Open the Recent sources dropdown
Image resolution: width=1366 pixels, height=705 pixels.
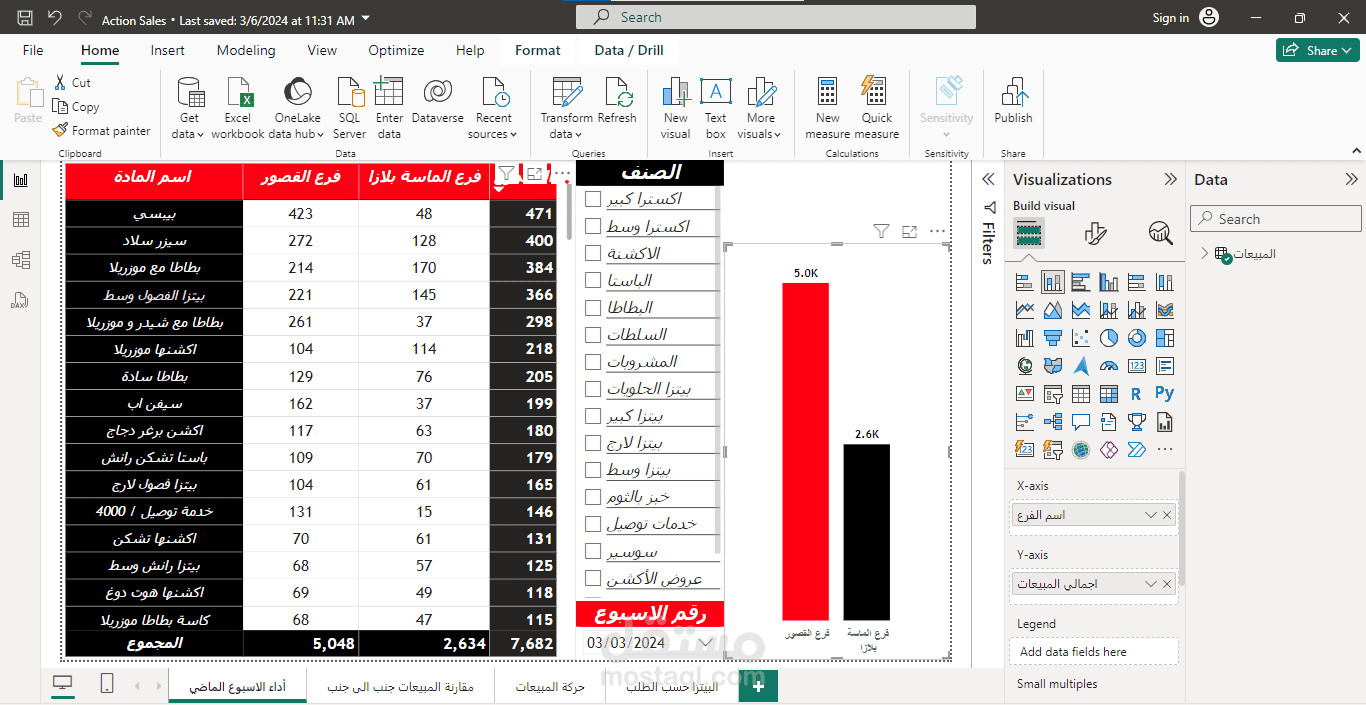pos(493,108)
